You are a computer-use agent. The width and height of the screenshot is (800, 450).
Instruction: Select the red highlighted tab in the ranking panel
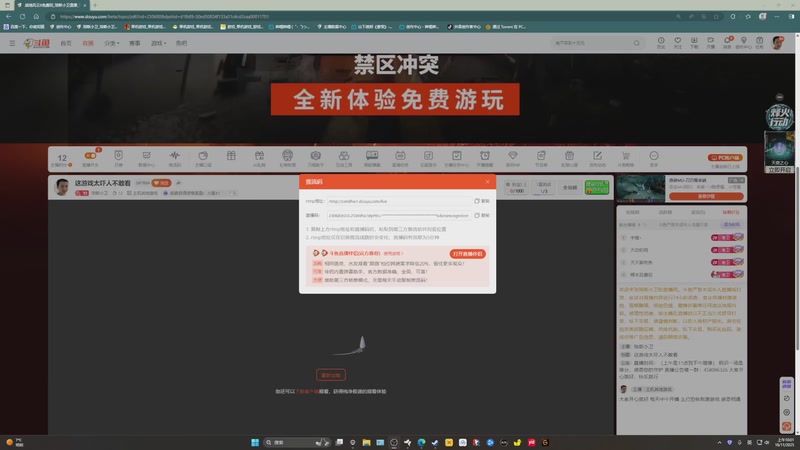pyautogui.click(x=731, y=212)
